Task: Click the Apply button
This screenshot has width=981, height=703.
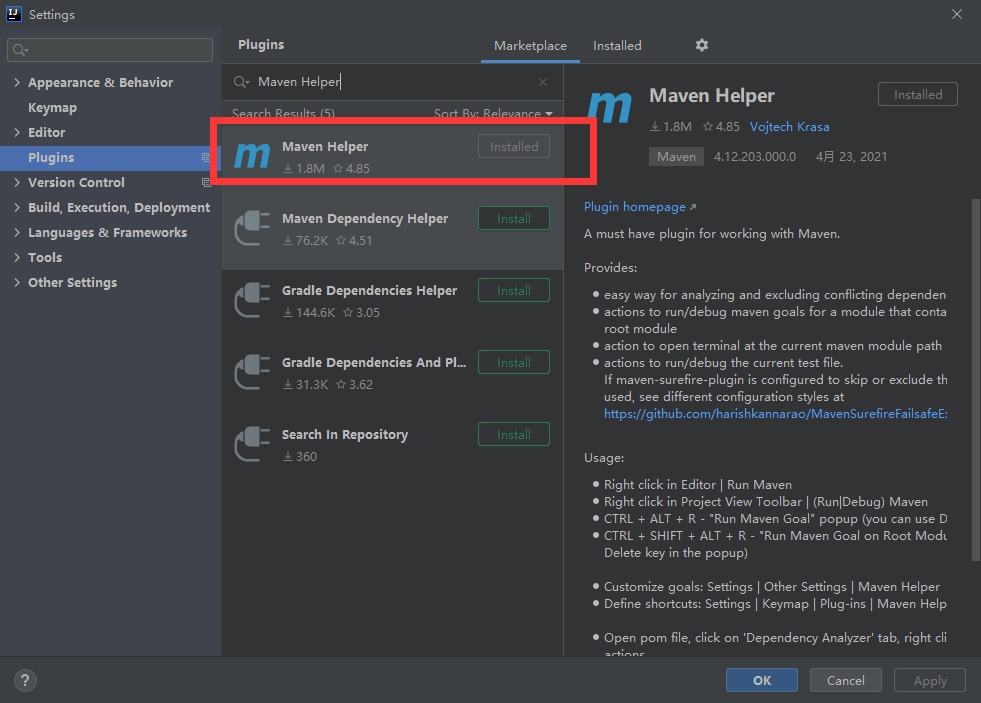Action: [930, 680]
